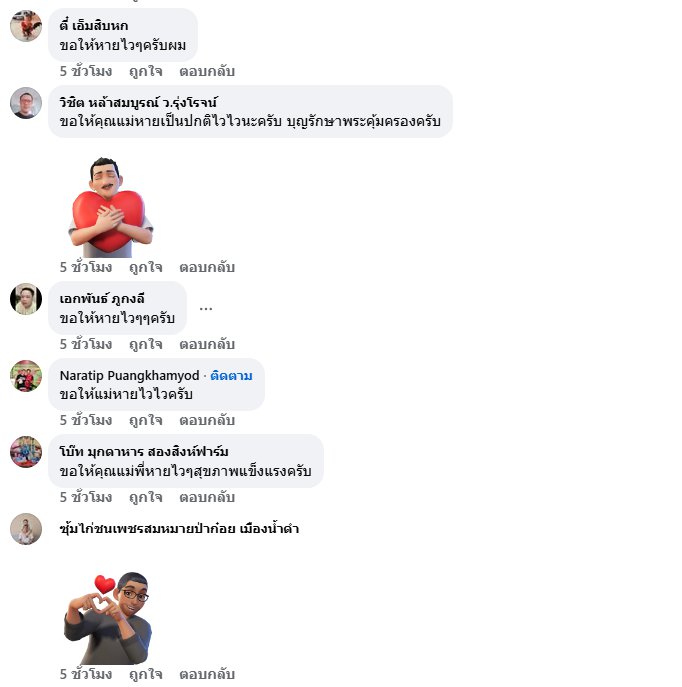The width and height of the screenshot is (682, 687).
Task: Open more options beside เอกพันธ์ ภูกงลี comment
Action: [206, 308]
